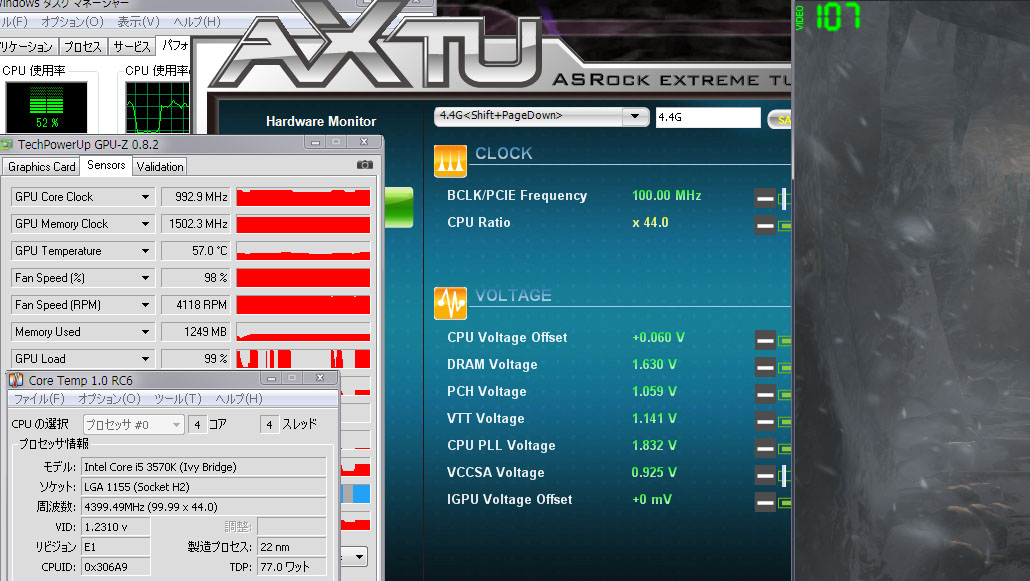Screen dimensions: 1030x581
Task: Open Core Temp ファイル(F) menu
Action: 39,398
